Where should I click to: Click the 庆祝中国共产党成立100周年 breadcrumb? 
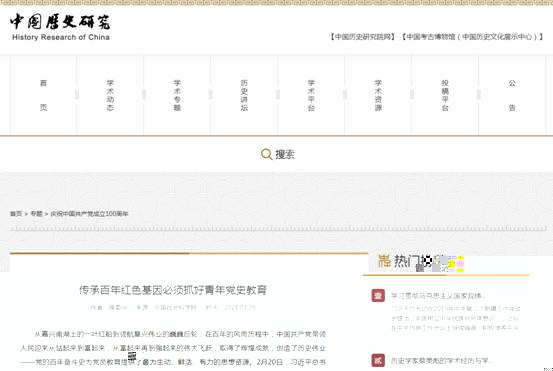[89, 214]
